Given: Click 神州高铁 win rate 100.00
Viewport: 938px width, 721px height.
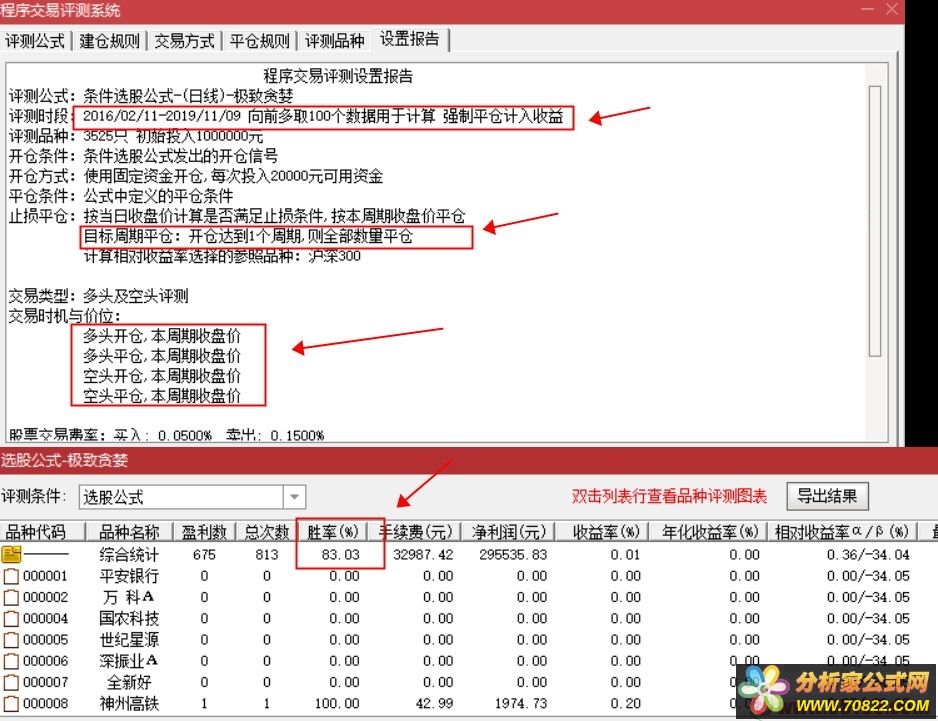Looking at the screenshot, I should pyautogui.click(x=337, y=704).
